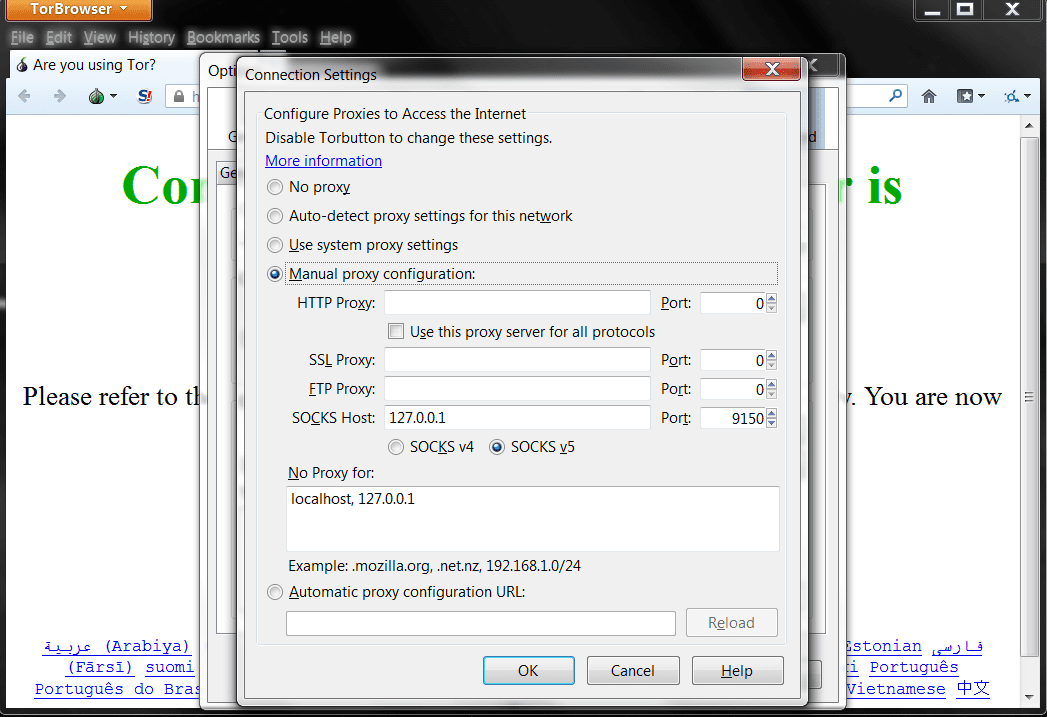Open the bookmarks star icon

click(965, 96)
